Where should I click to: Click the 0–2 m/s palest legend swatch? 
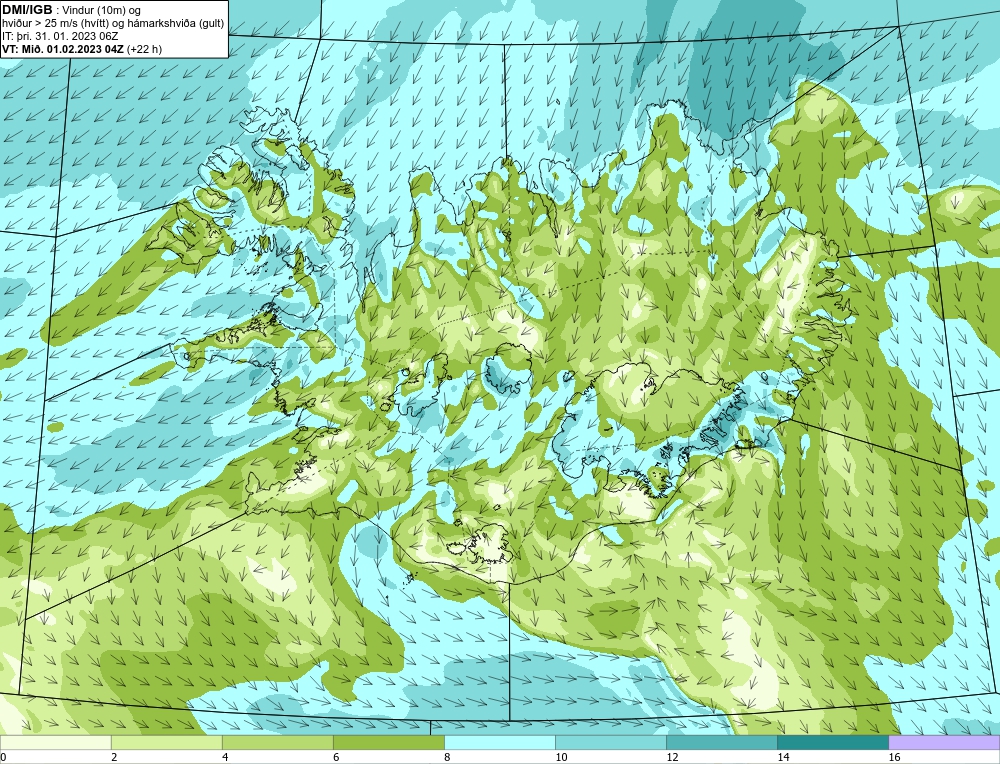coord(55,742)
